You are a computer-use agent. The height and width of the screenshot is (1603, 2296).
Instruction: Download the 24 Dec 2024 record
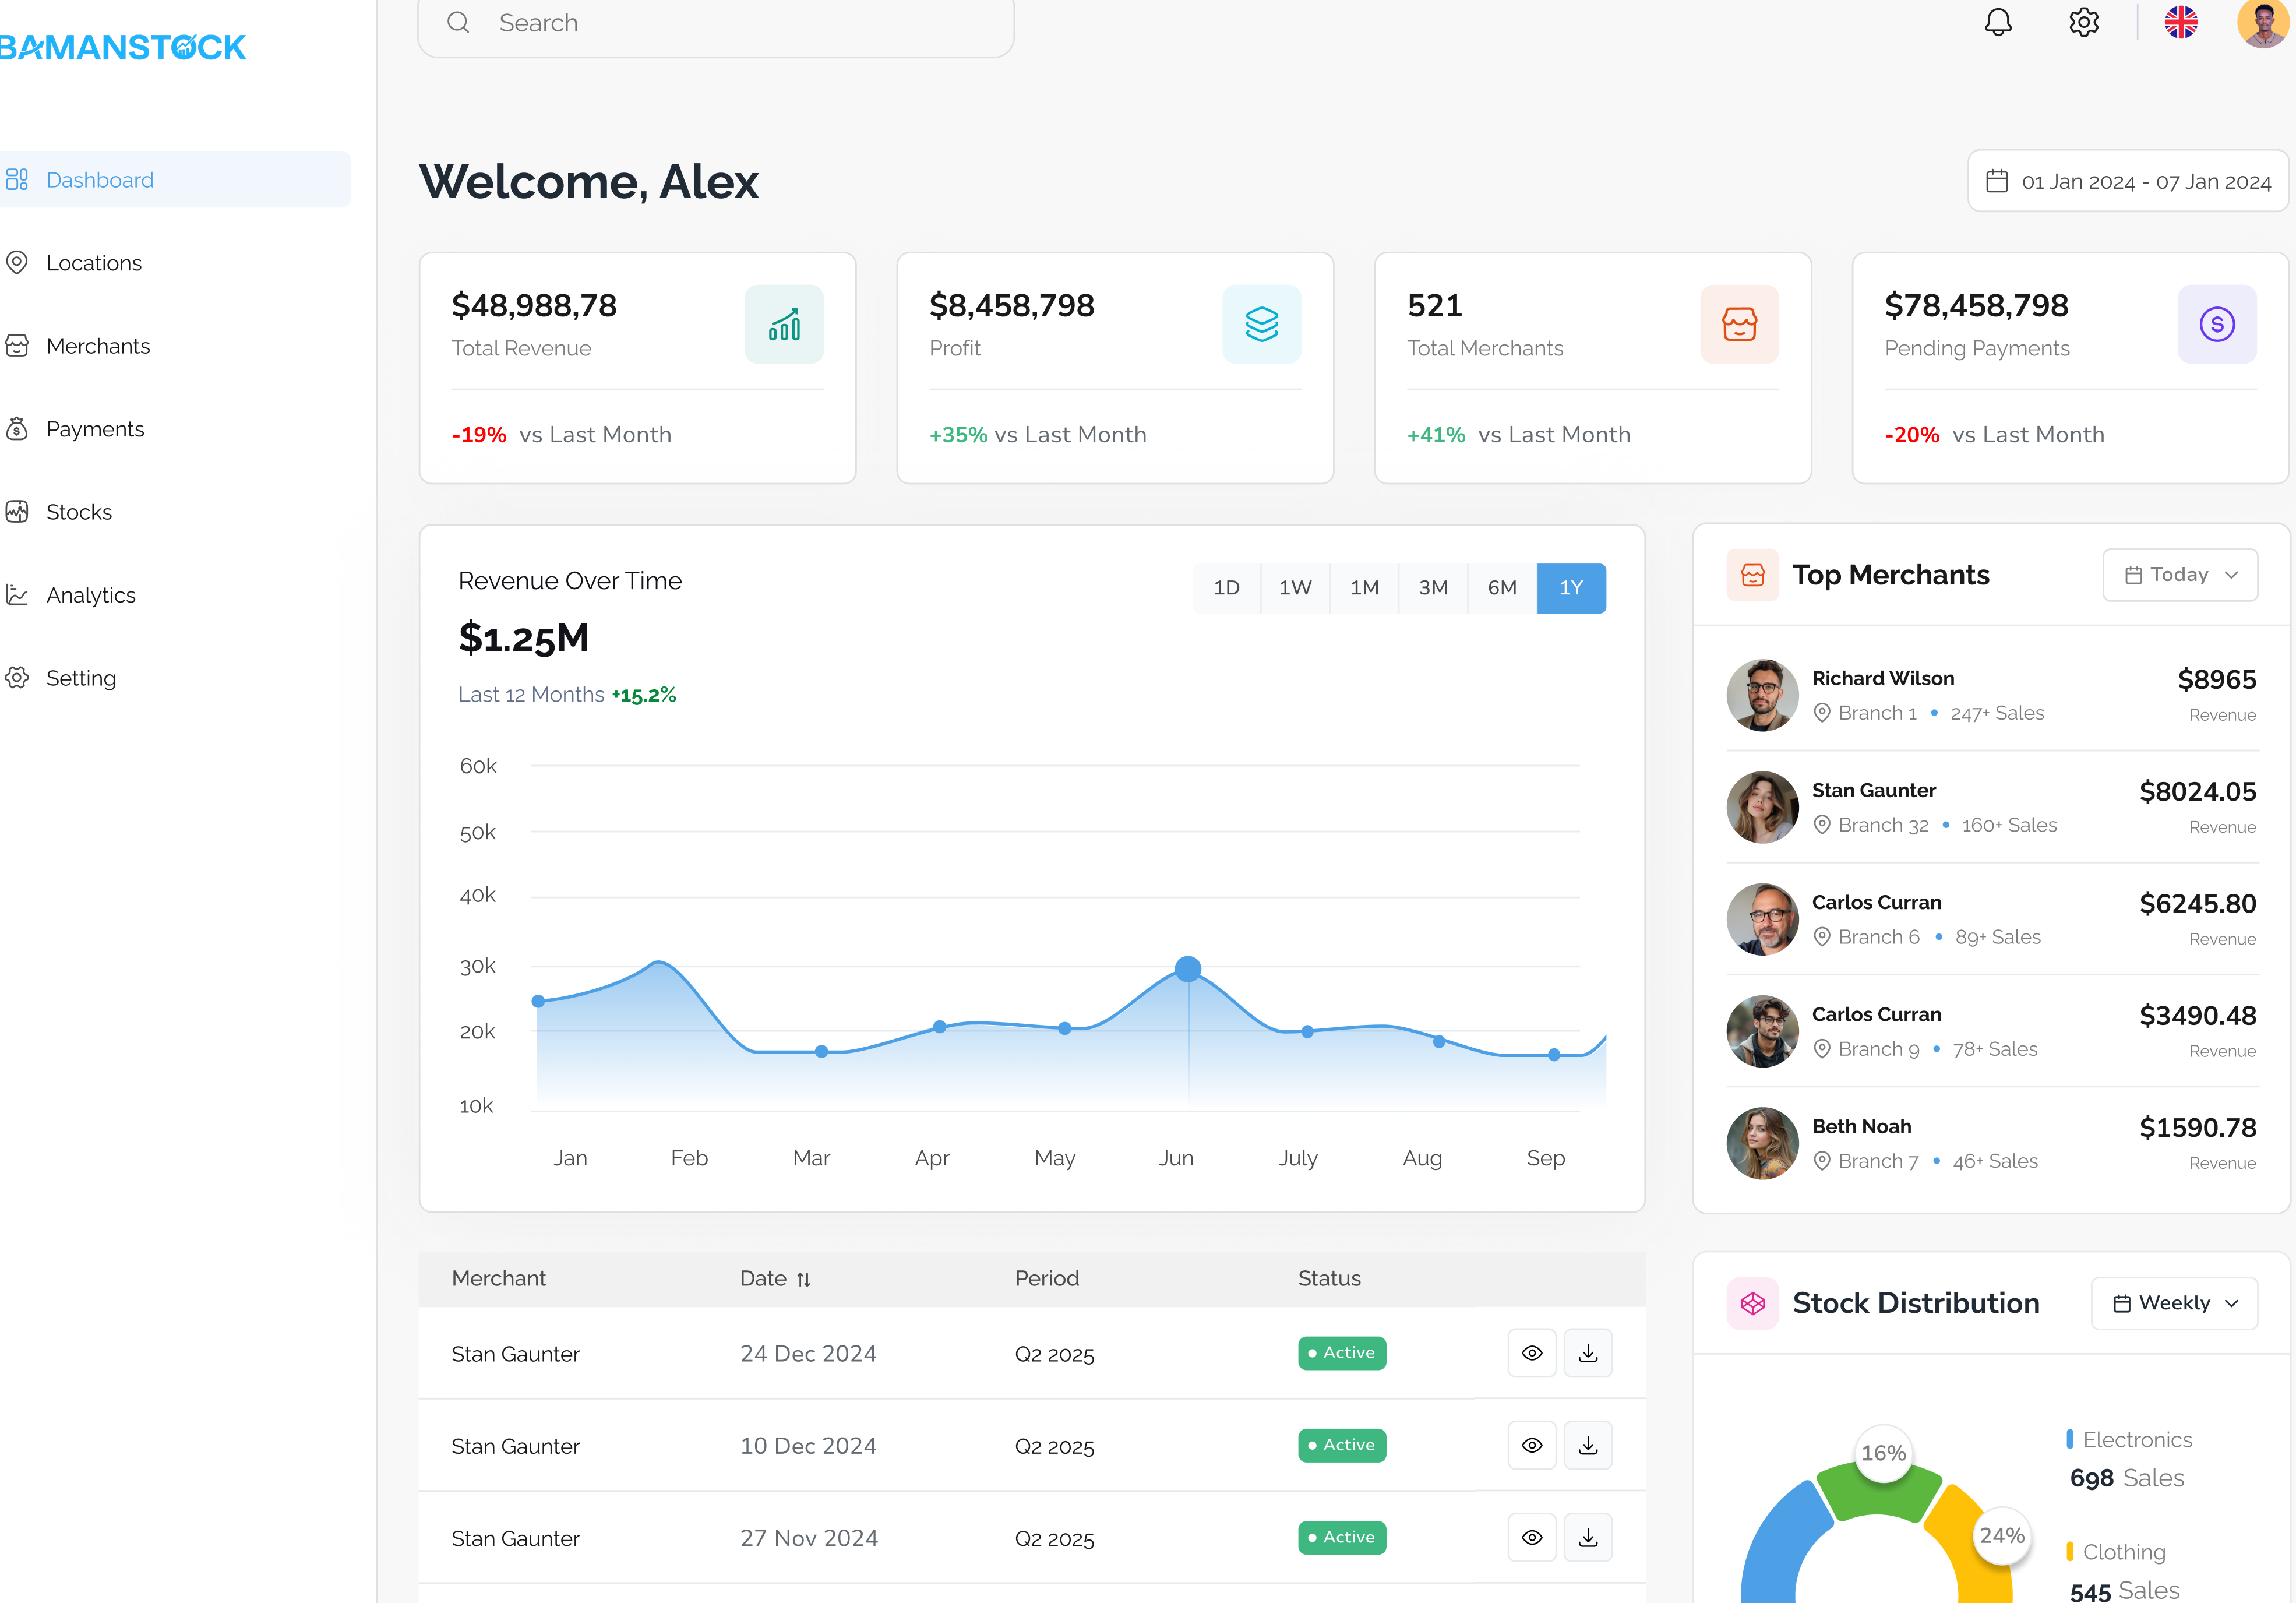pos(1588,1353)
